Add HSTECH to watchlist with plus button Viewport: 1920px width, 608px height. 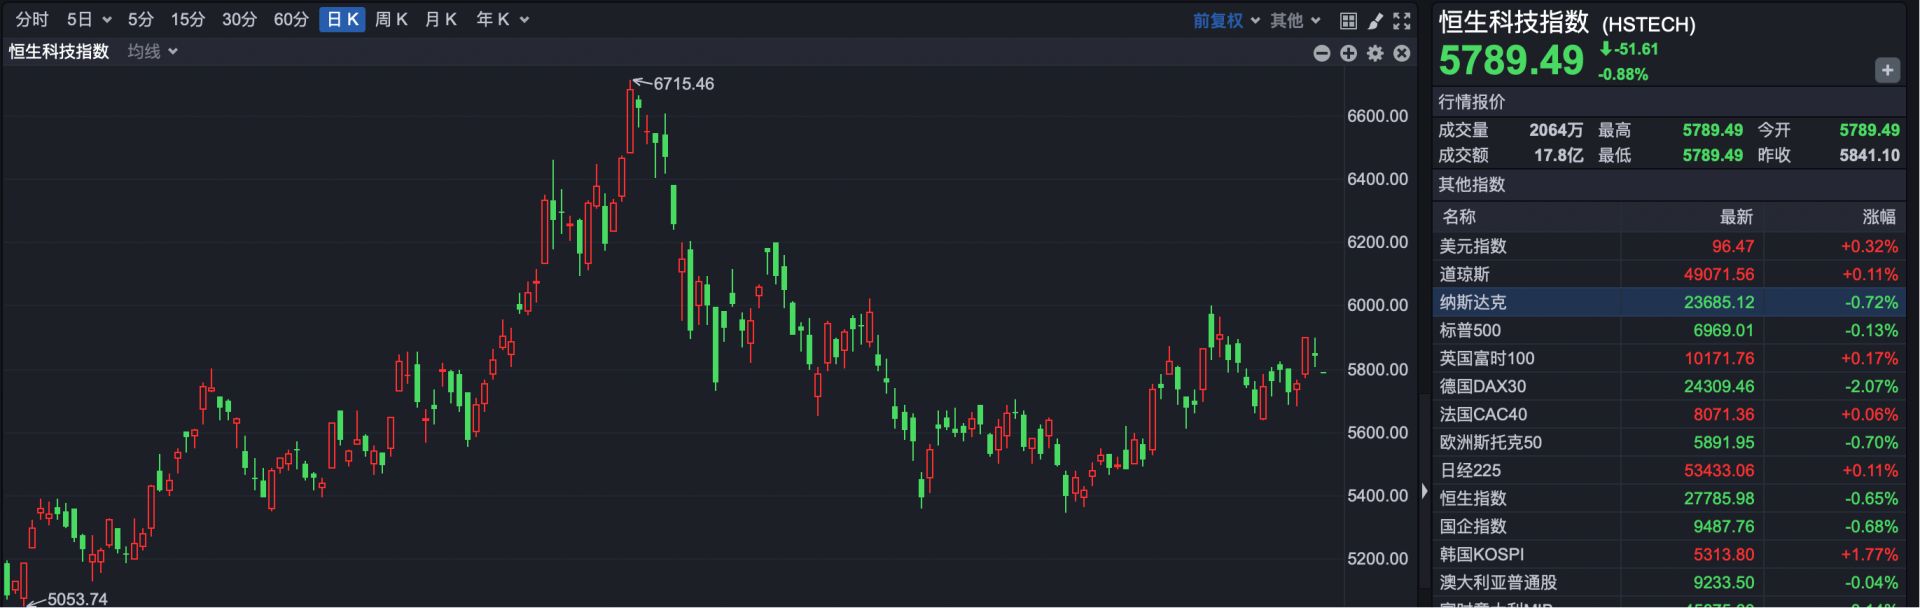tap(1886, 70)
